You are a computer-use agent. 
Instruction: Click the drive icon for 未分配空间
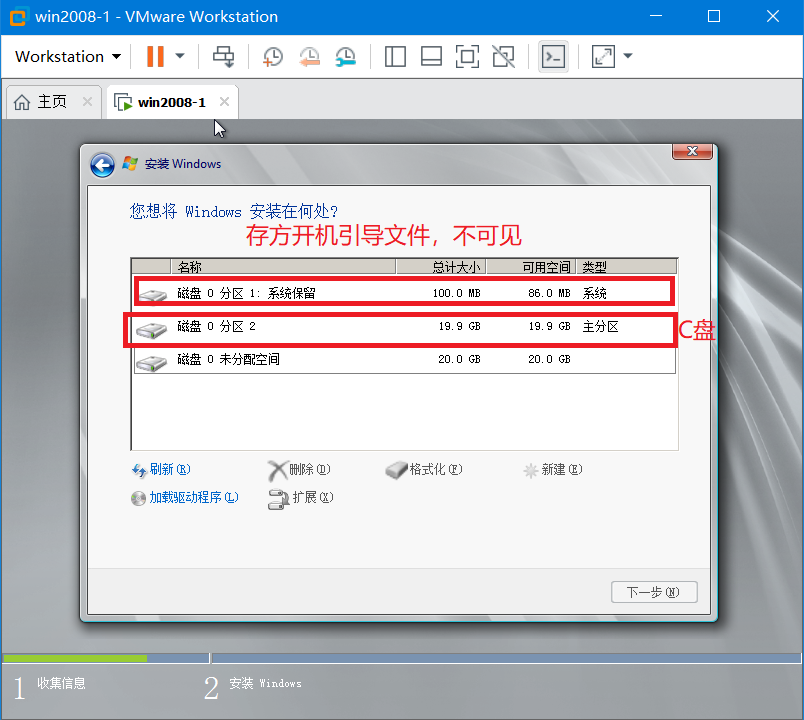(152, 363)
